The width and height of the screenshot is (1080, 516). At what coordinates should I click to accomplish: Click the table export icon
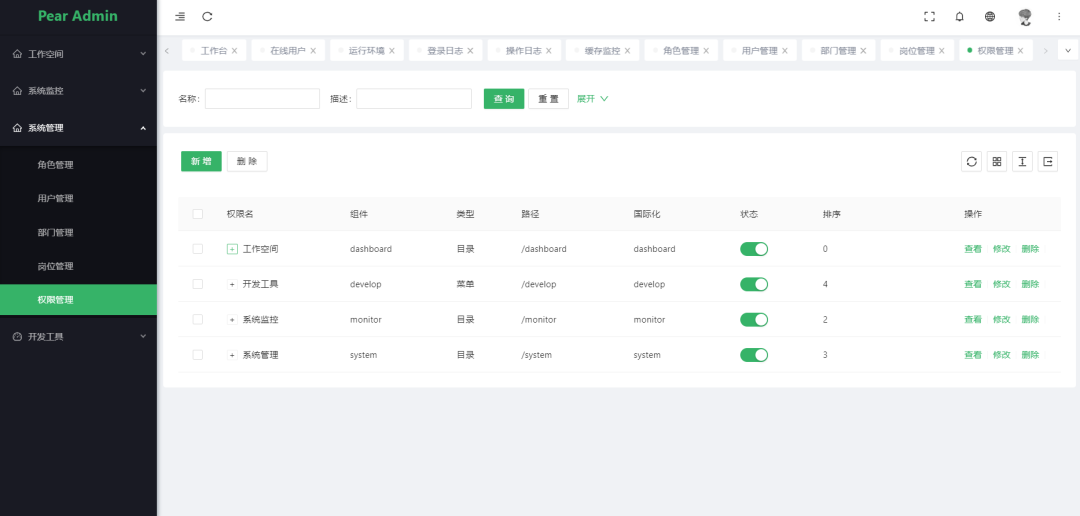coord(1047,162)
